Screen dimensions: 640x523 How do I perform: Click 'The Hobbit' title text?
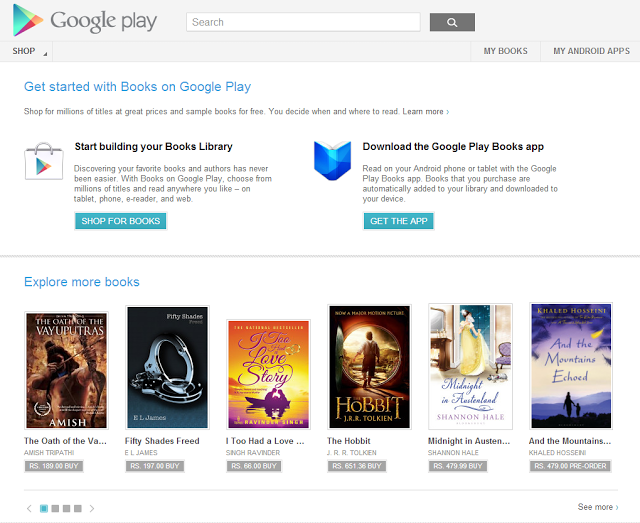[349, 441]
